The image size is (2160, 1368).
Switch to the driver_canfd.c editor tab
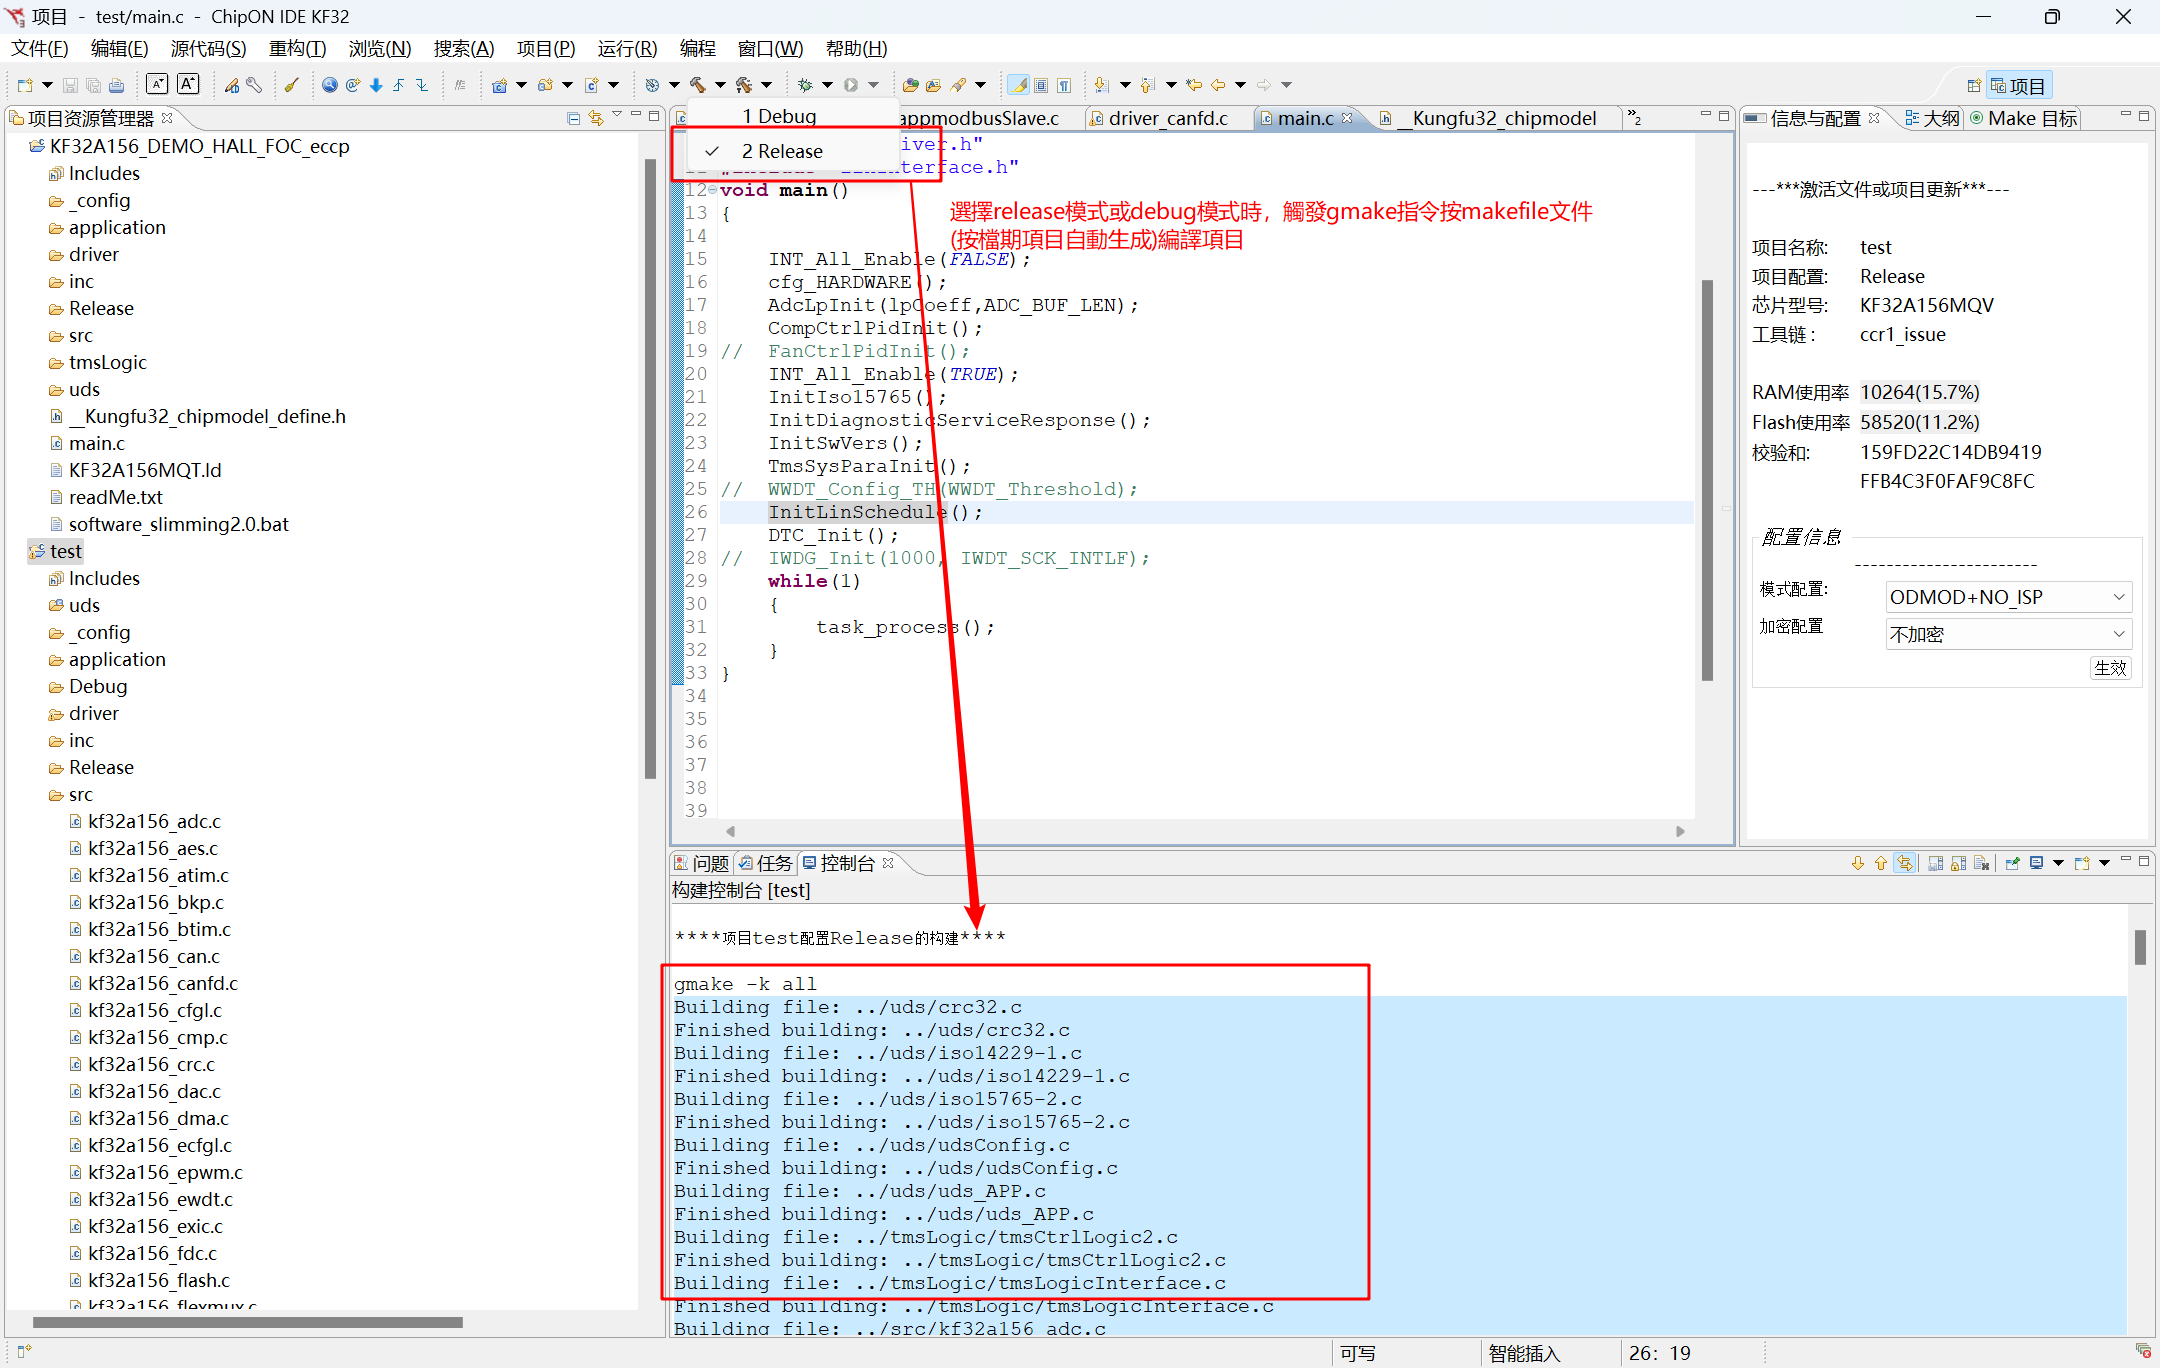pos(1167,118)
